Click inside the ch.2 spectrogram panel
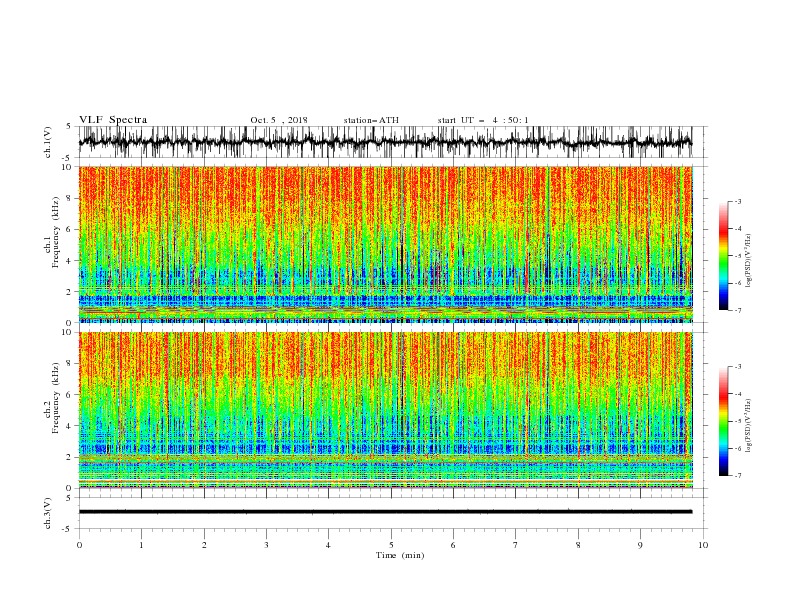Viewport: 792px width, 612px height. [x=385, y=410]
